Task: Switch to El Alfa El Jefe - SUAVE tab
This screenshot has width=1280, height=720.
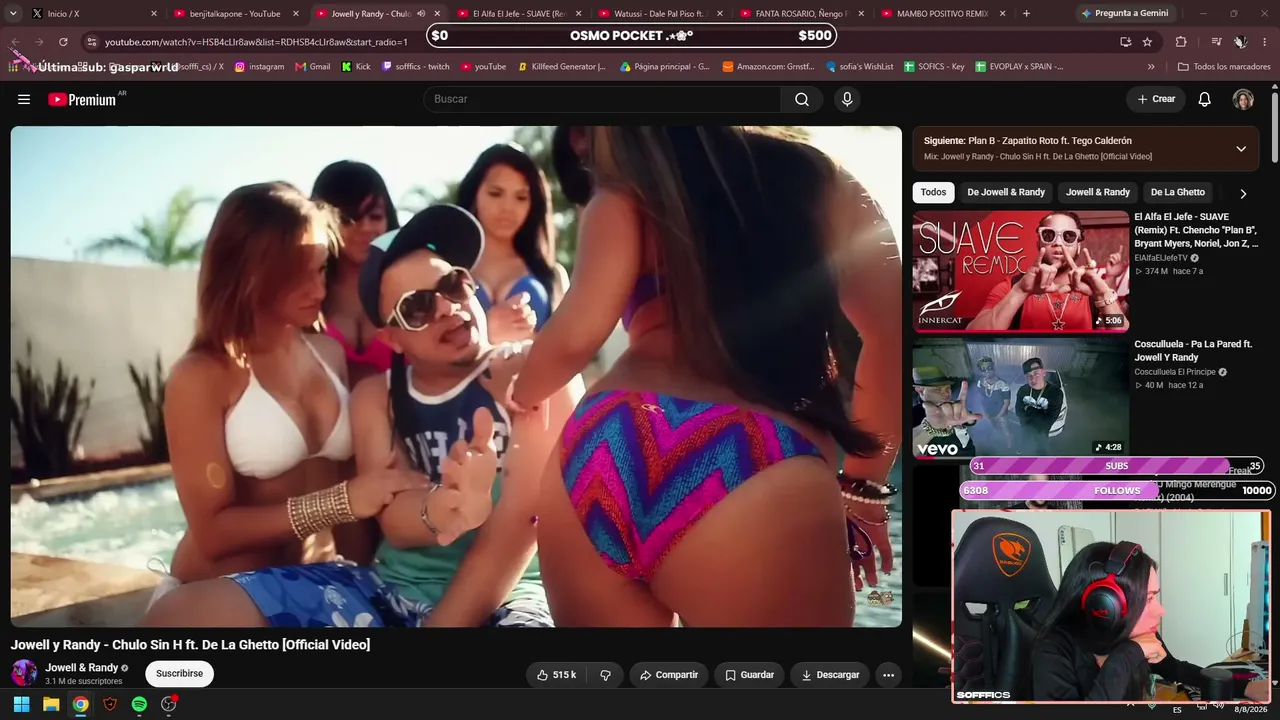Action: pos(521,14)
